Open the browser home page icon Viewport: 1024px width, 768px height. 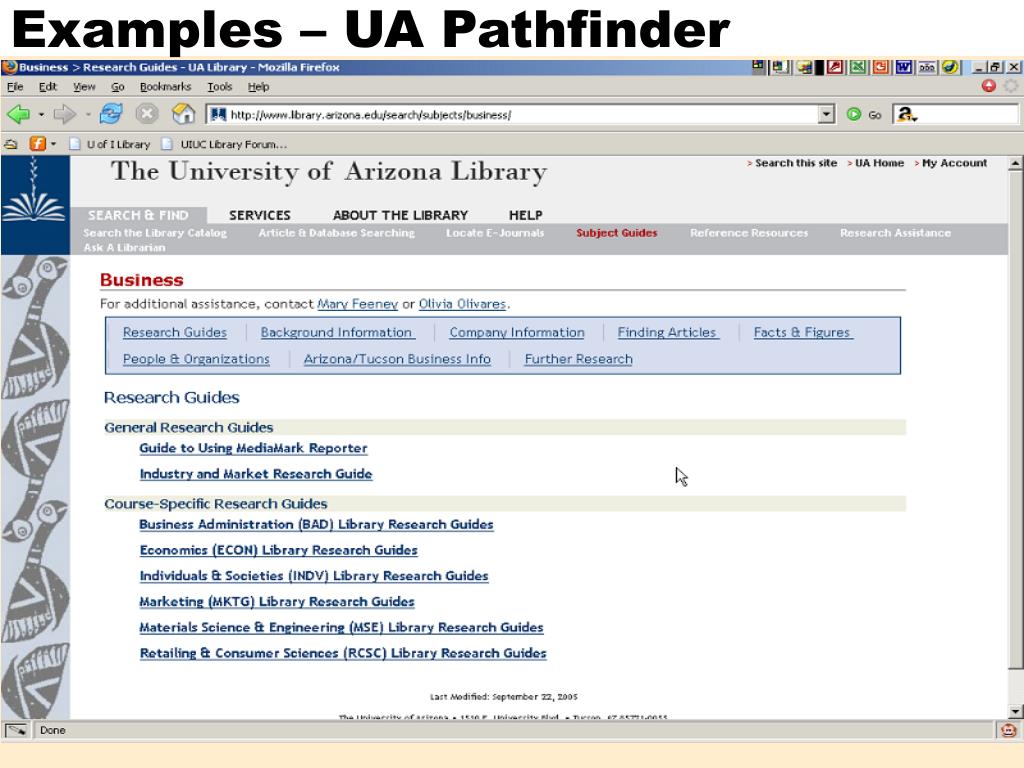click(x=184, y=114)
